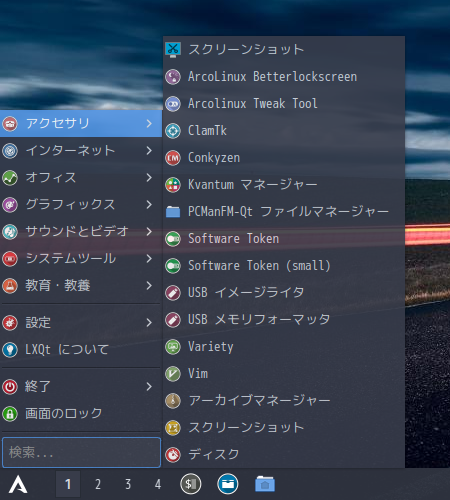Click the Conkyzen icon
Image resolution: width=450 pixels, height=500 pixels.
point(173,158)
